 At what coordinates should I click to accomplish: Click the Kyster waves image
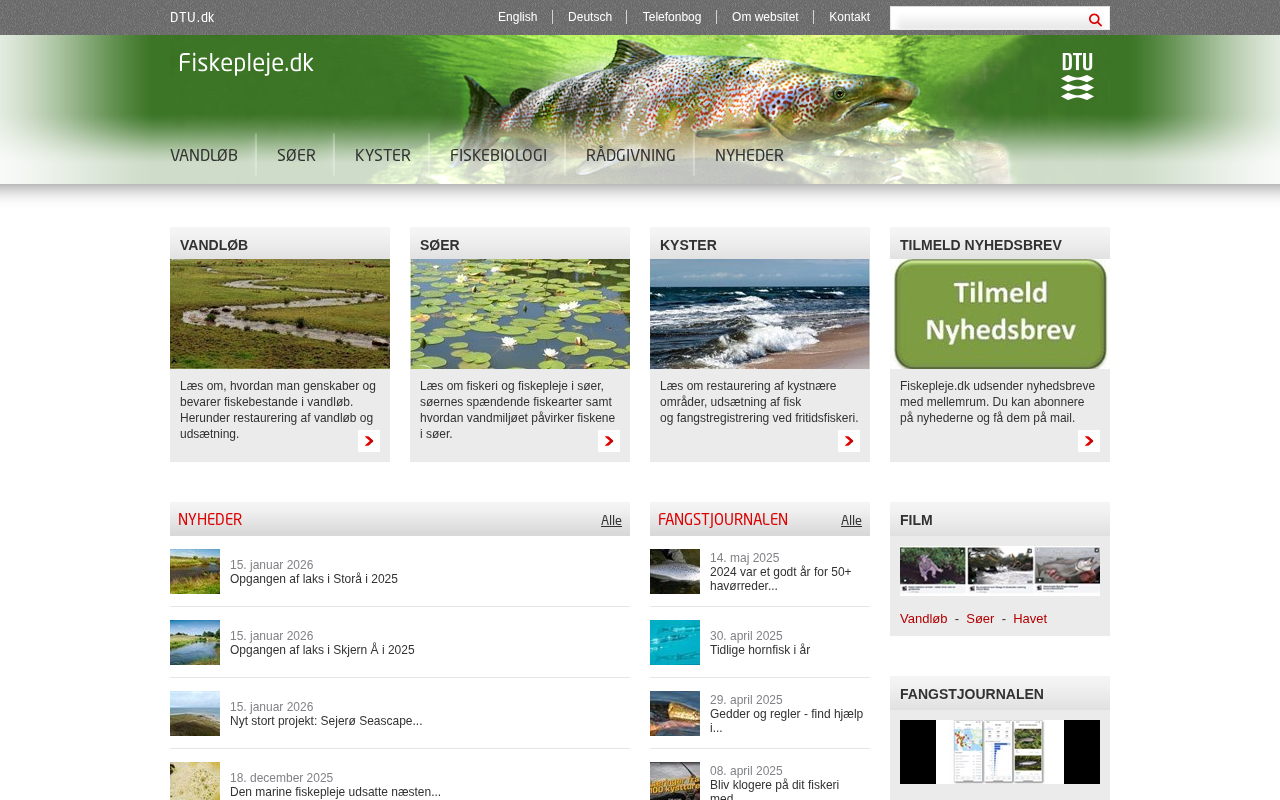pos(760,314)
